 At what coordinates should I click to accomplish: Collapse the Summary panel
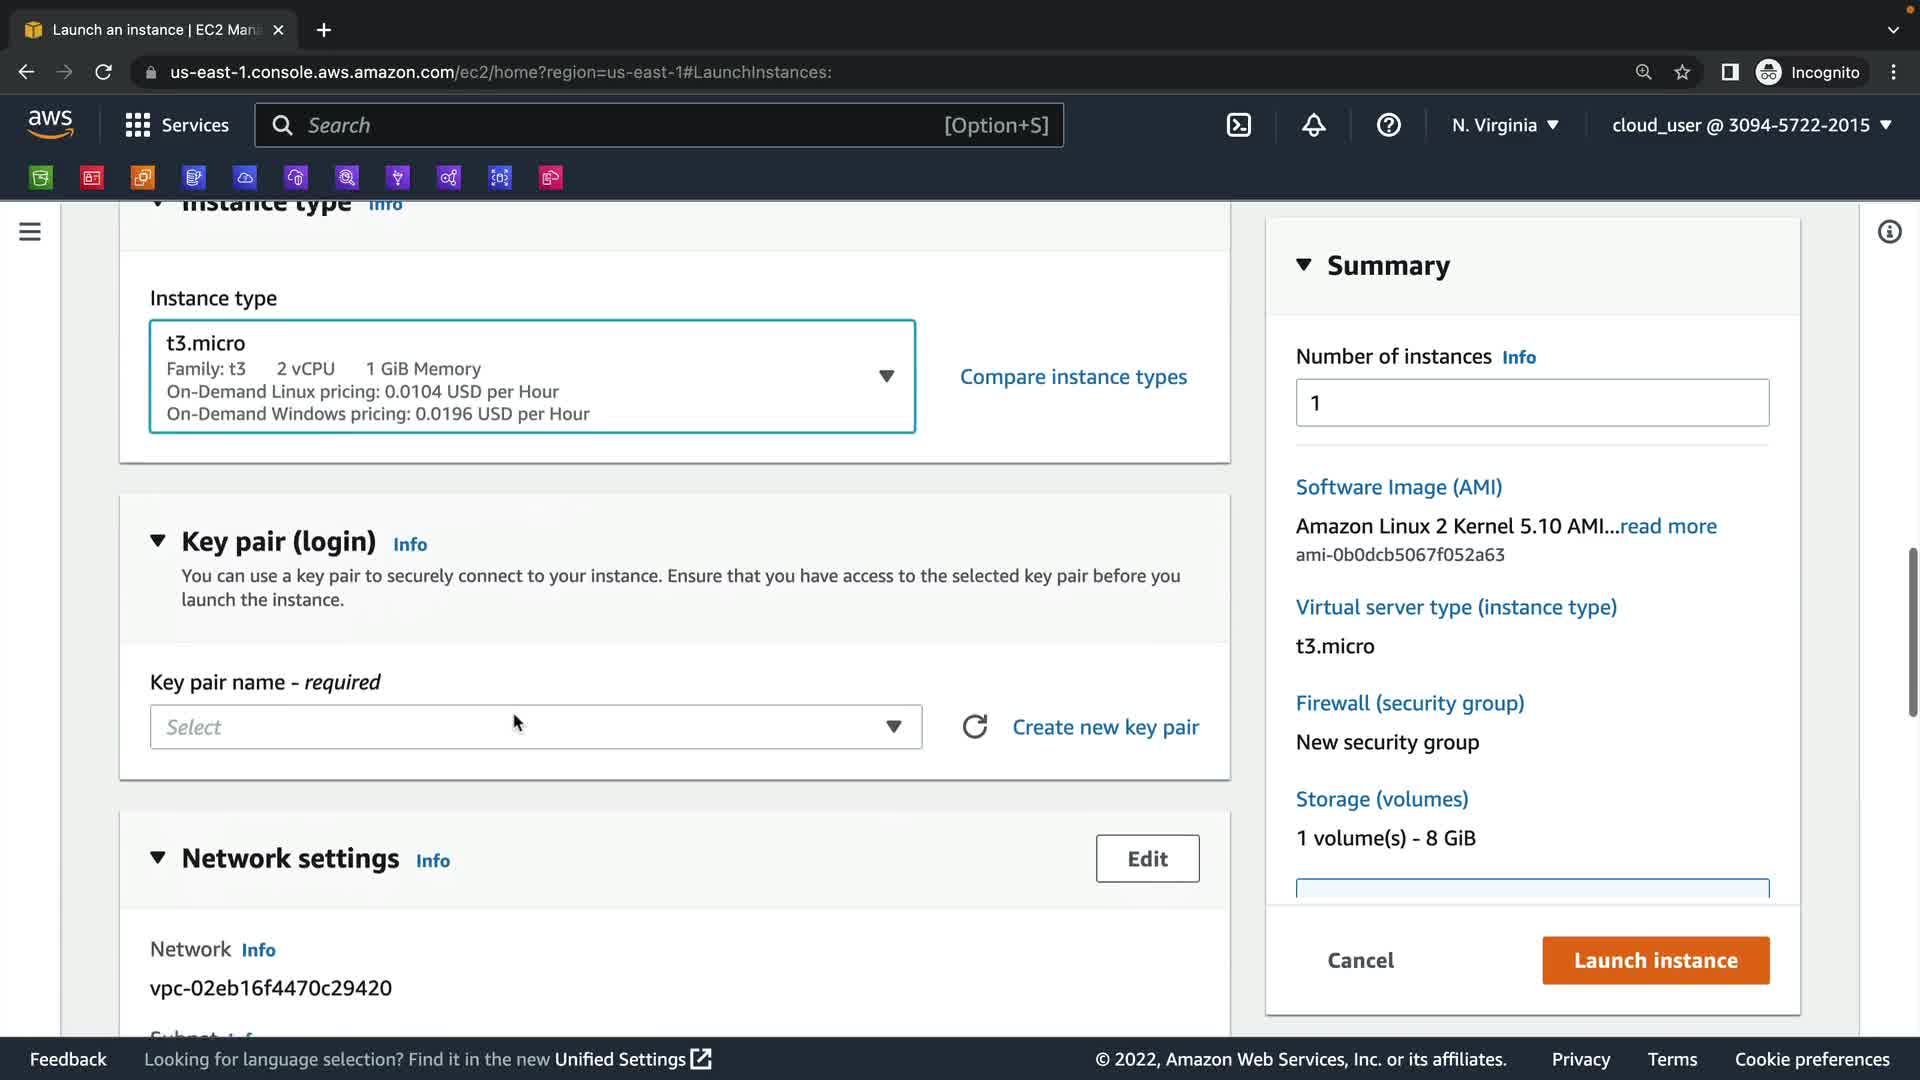tap(1303, 265)
